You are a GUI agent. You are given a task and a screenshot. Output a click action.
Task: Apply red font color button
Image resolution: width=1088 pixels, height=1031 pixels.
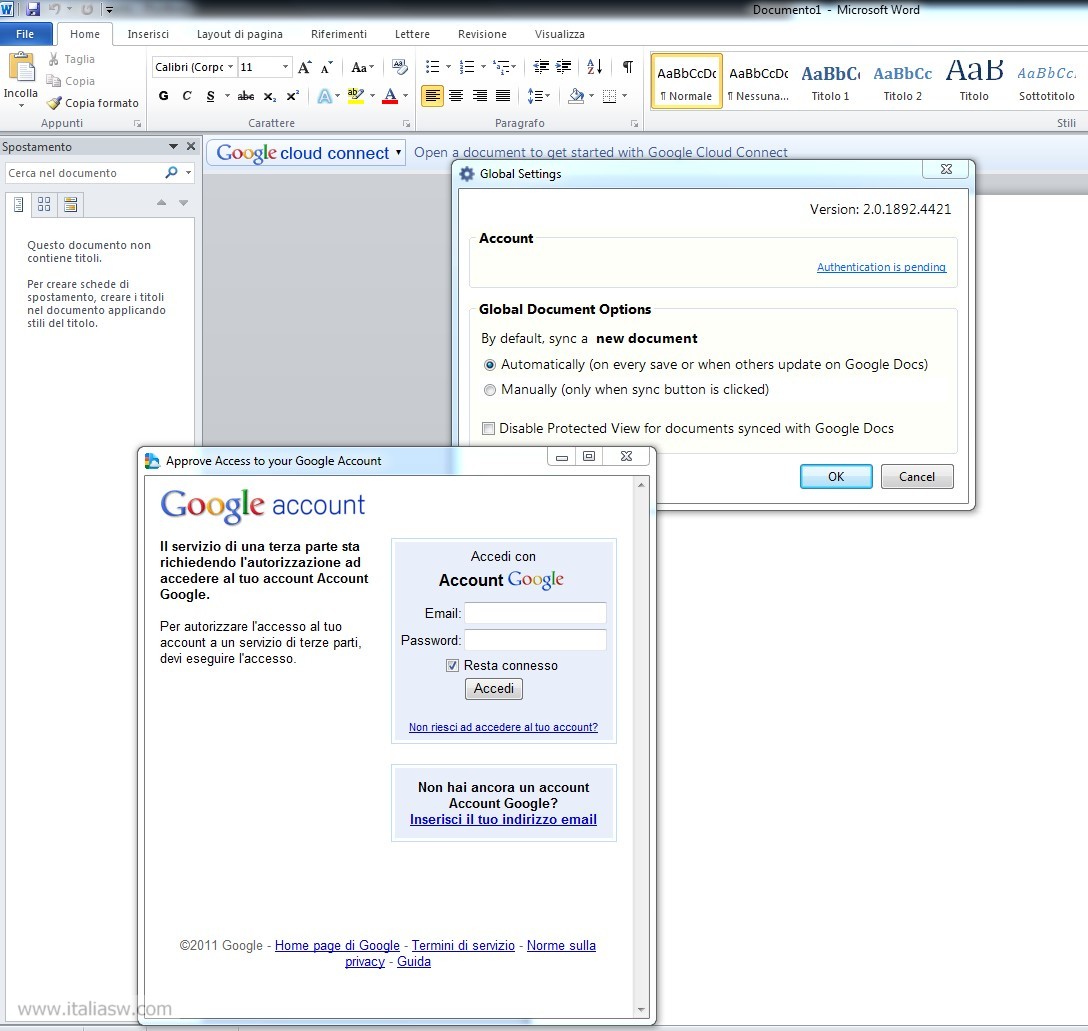[x=390, y=96]
